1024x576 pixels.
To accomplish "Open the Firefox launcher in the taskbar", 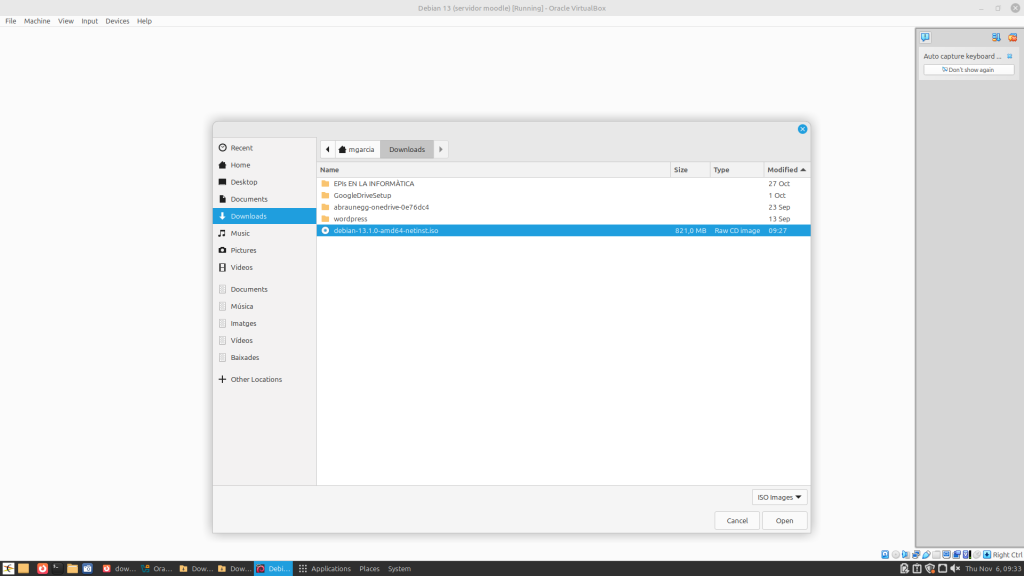I will click(x=42, y=568).
